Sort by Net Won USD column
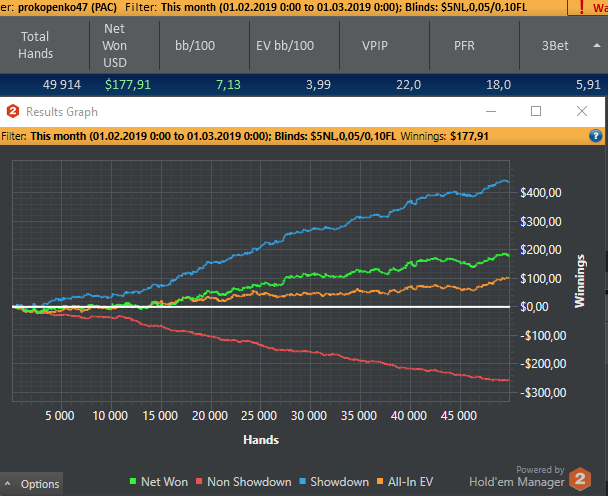Screen dimensions: 608x496 tap(115, 45)
